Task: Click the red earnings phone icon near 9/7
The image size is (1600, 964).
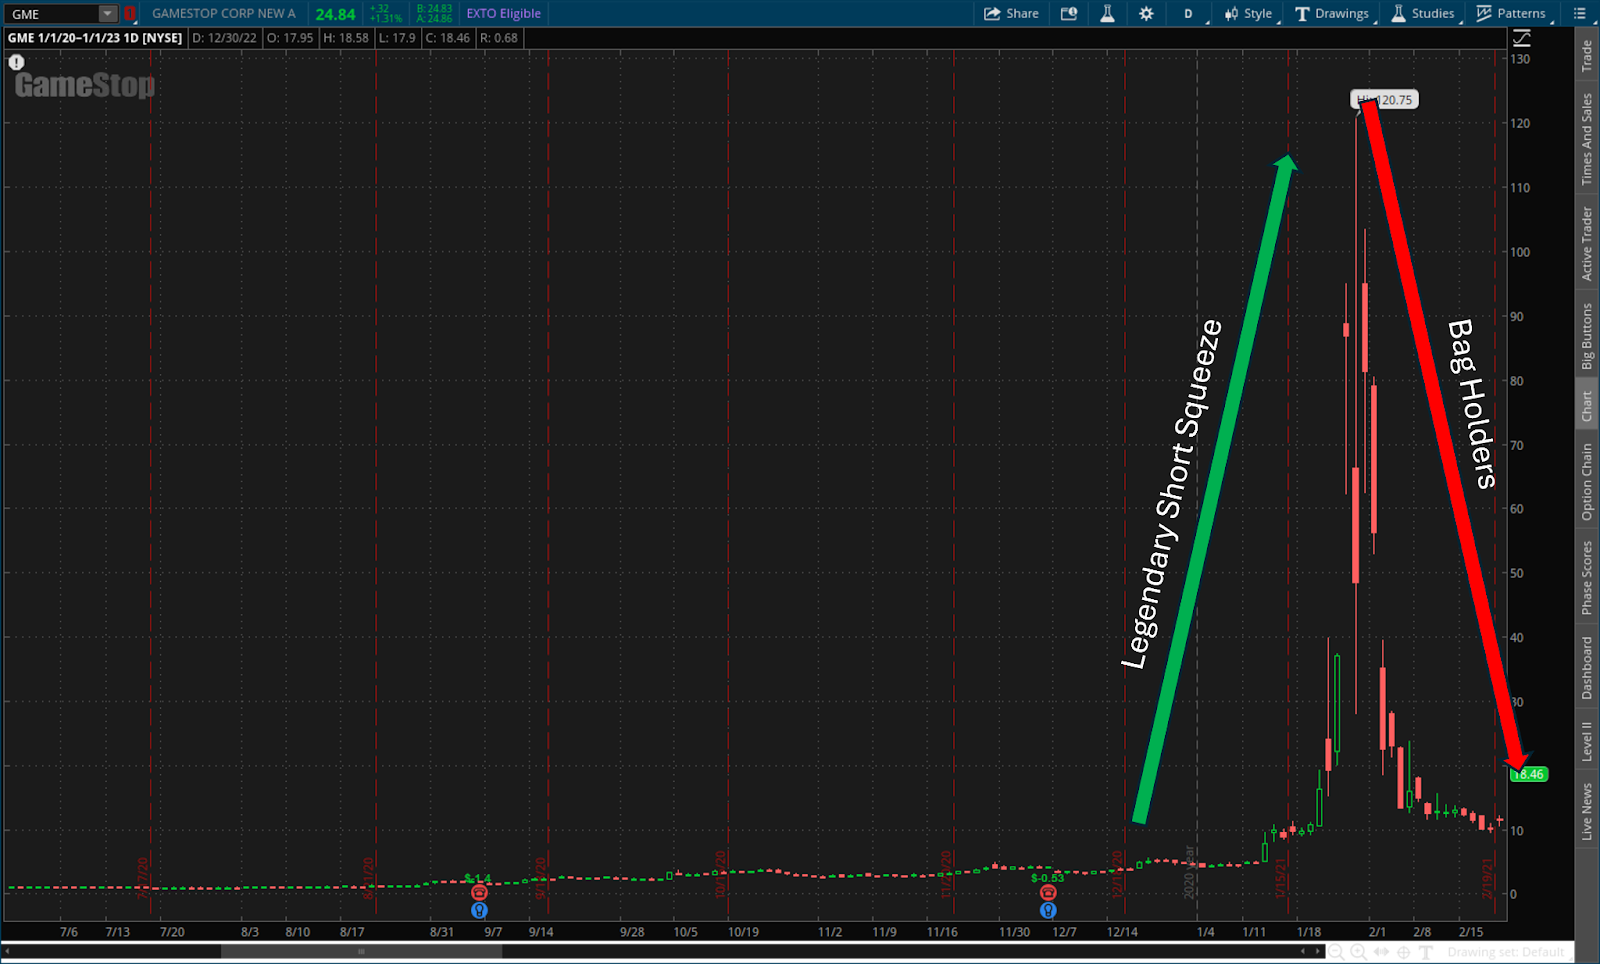Action: click(479, 892)
